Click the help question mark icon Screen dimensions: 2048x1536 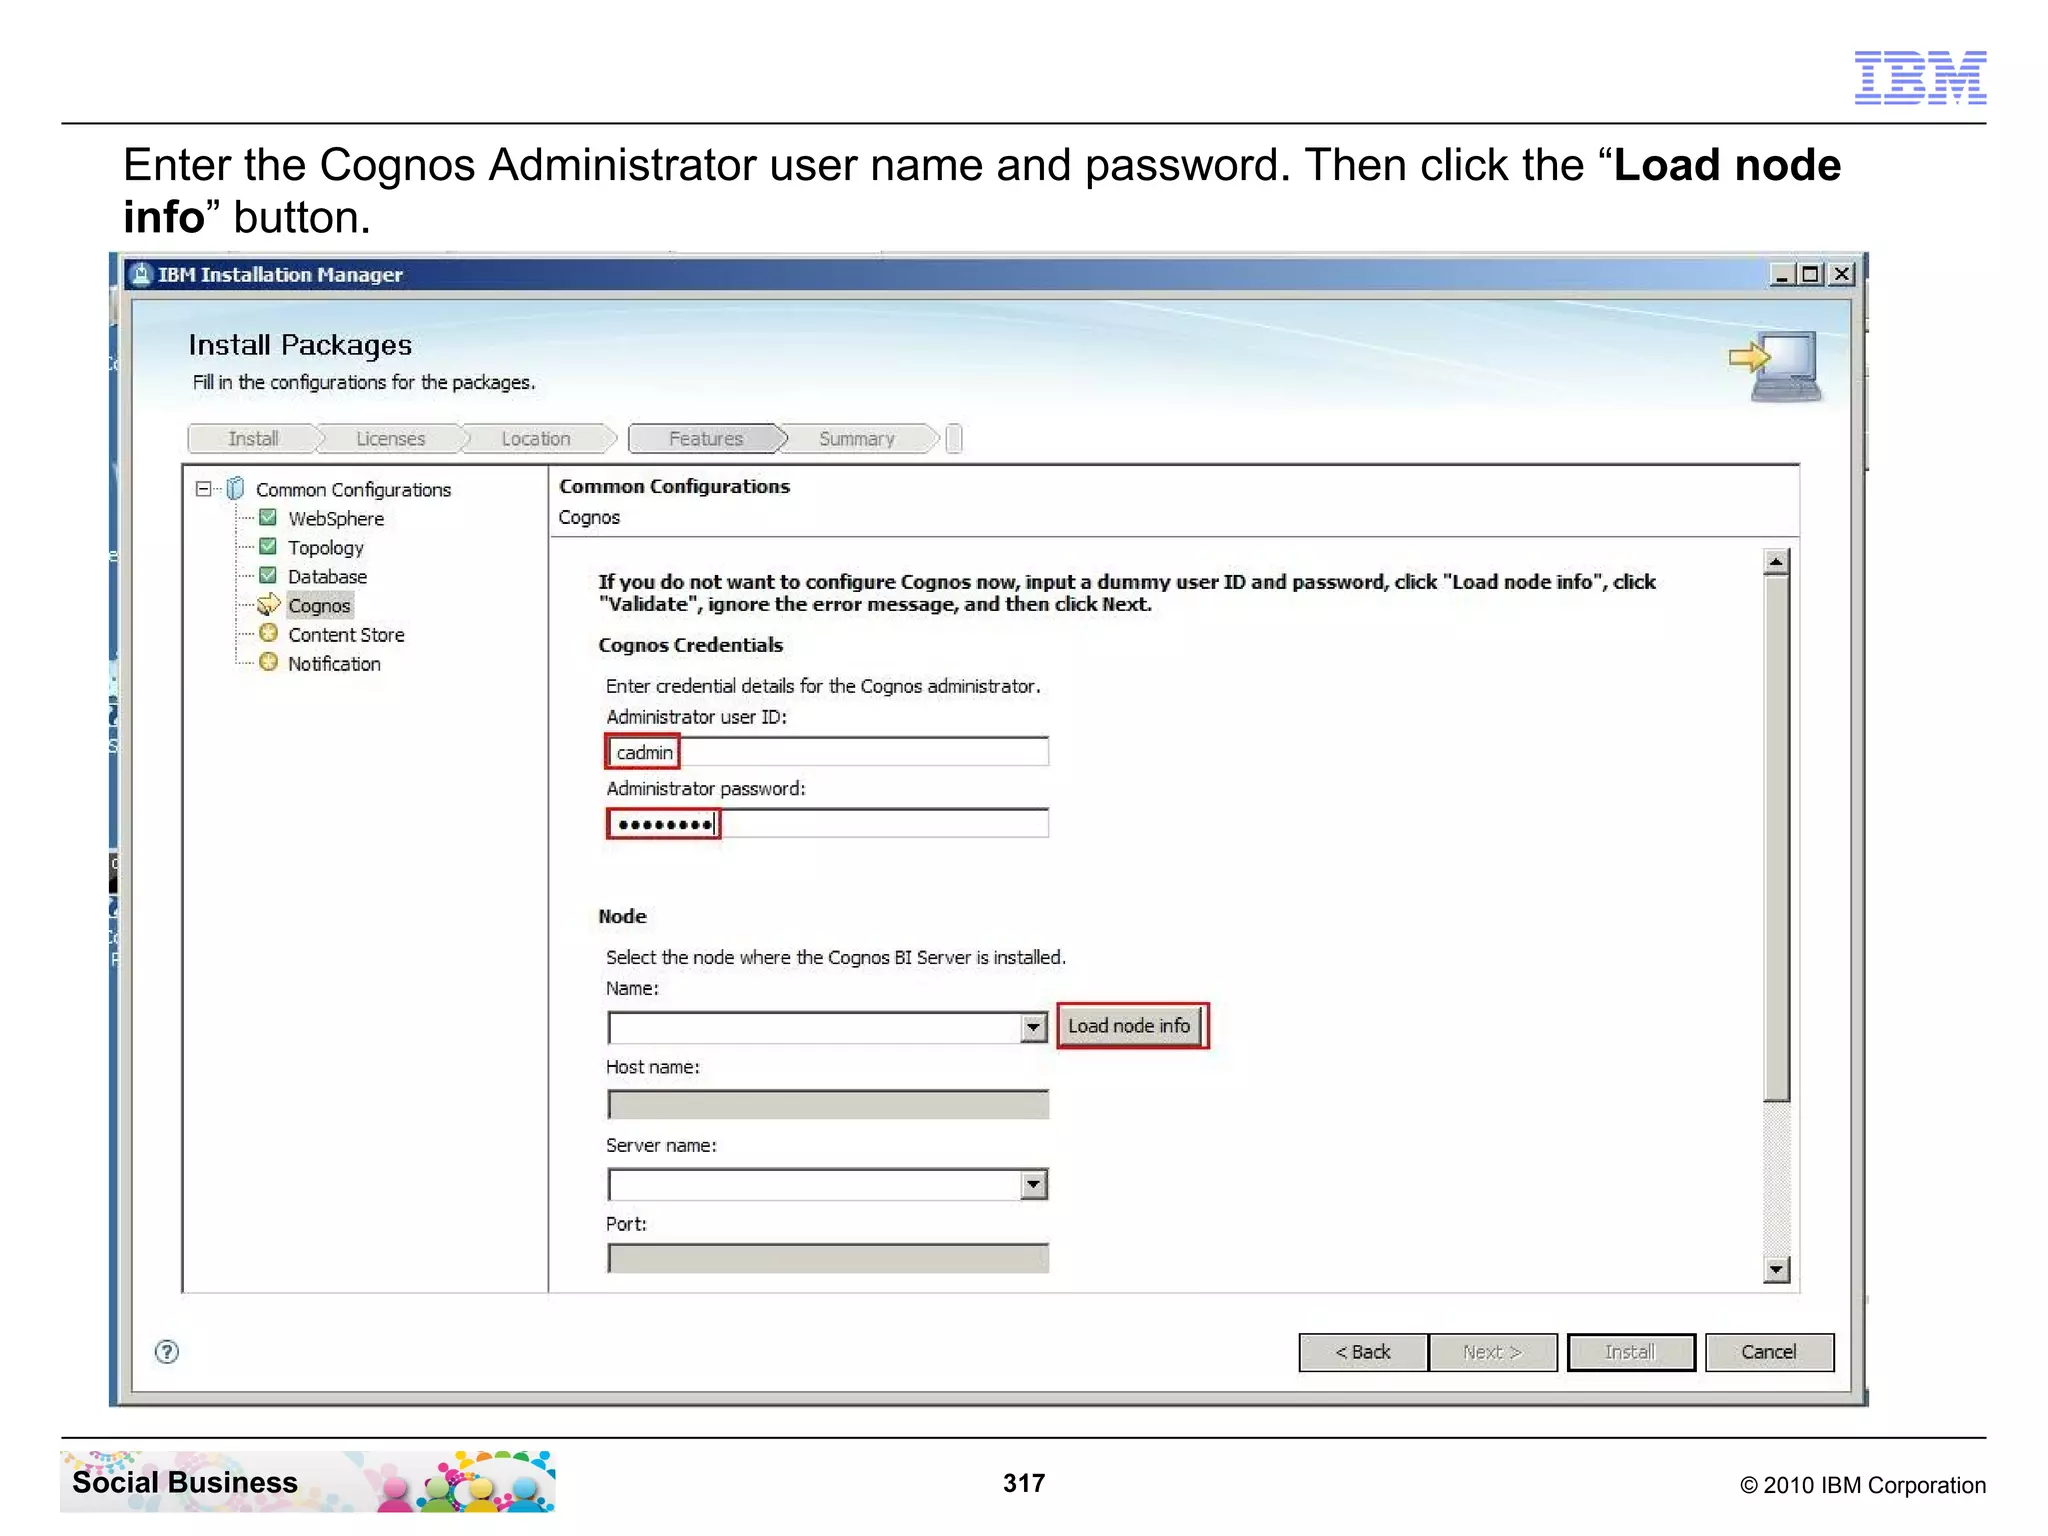[x=167, y=1352]
